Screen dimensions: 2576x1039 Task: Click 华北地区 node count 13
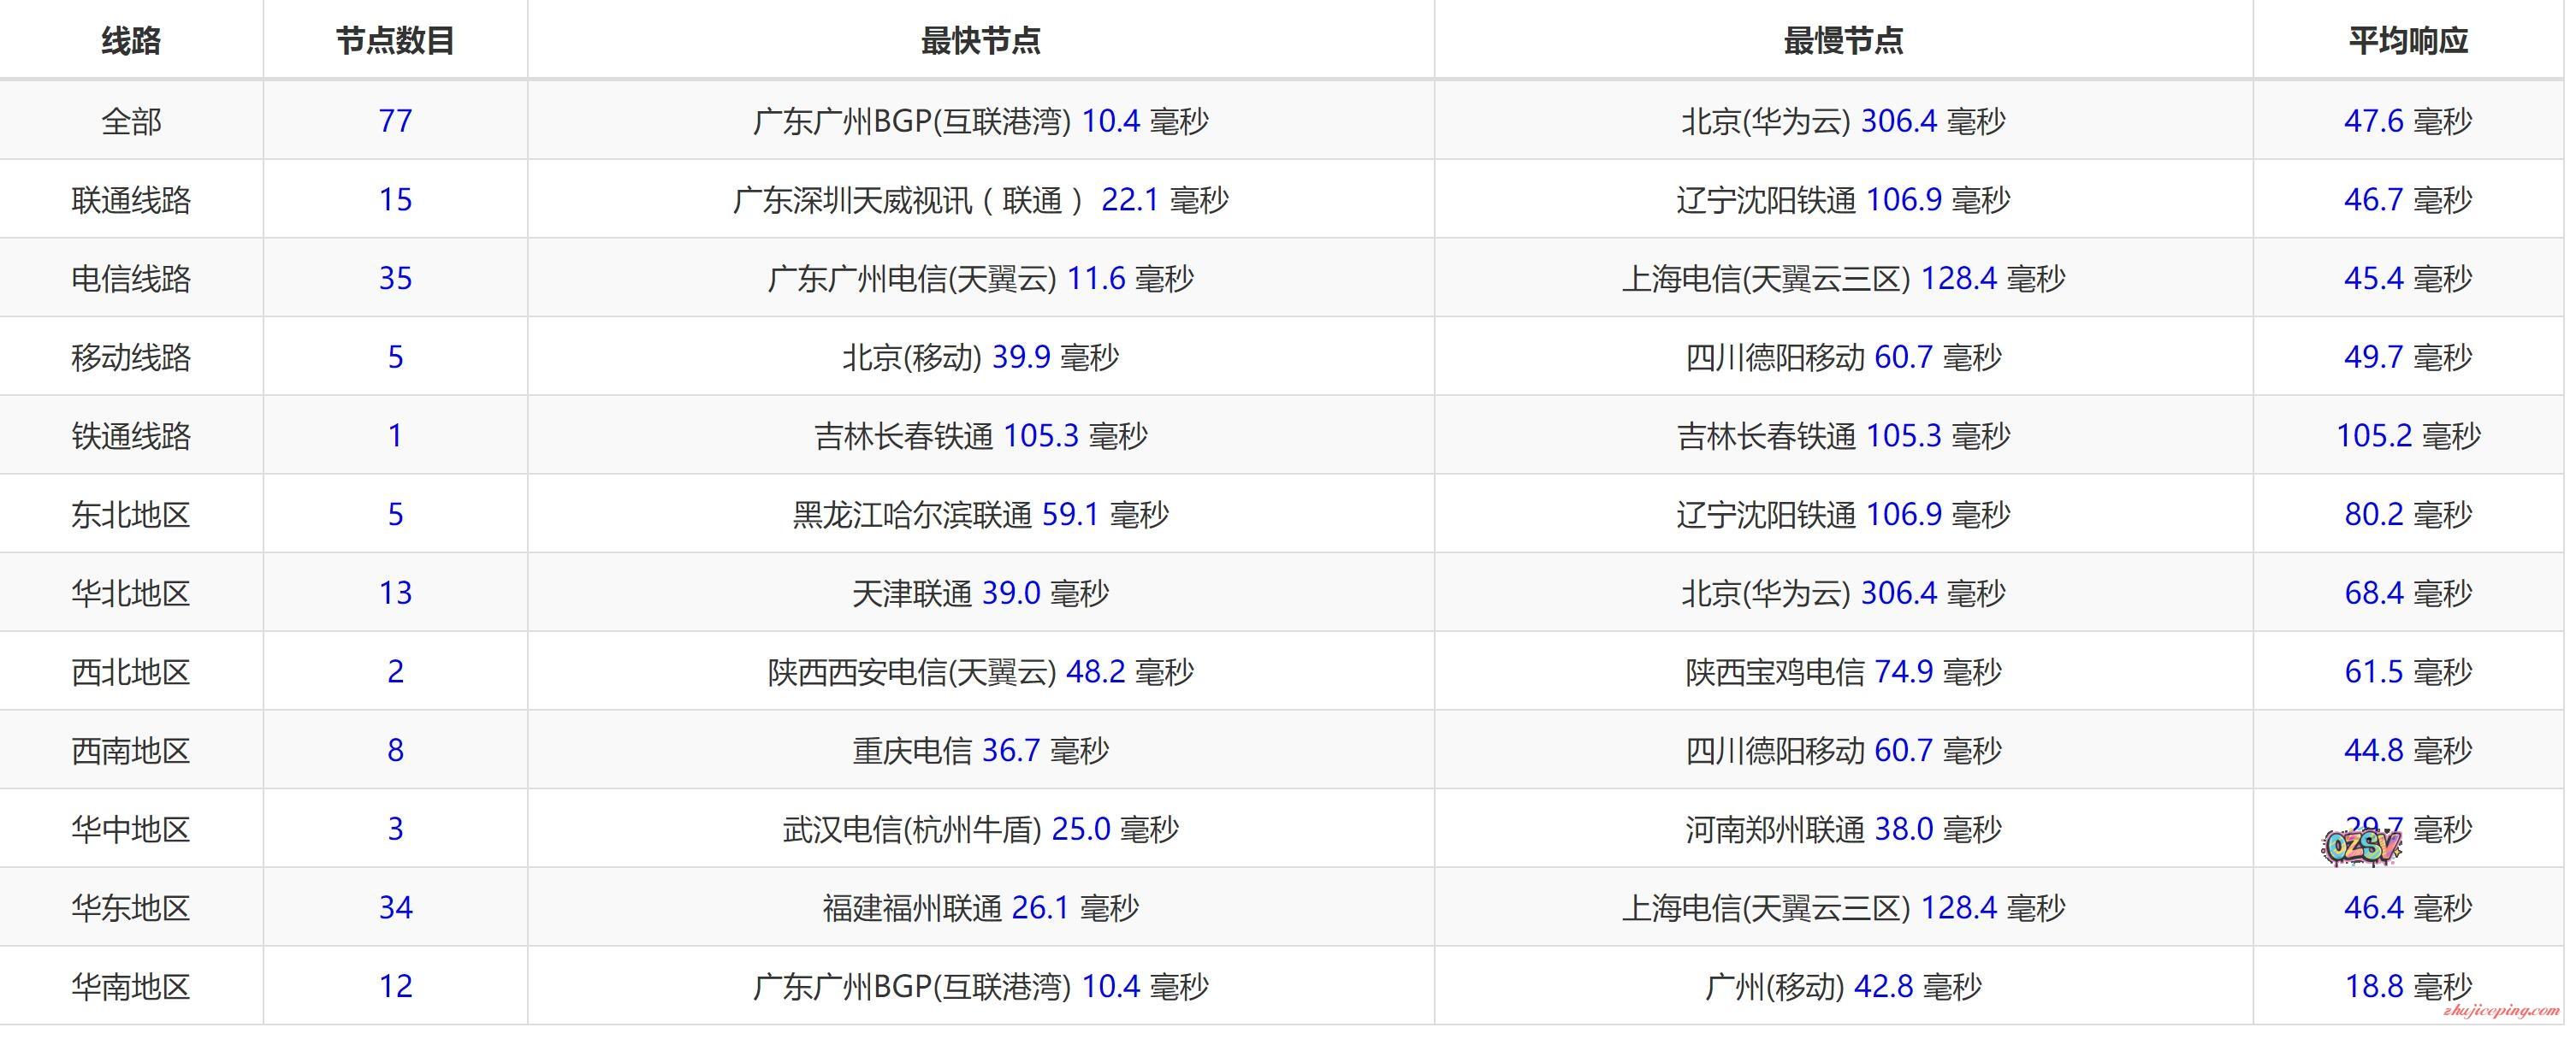pos(395,593)
